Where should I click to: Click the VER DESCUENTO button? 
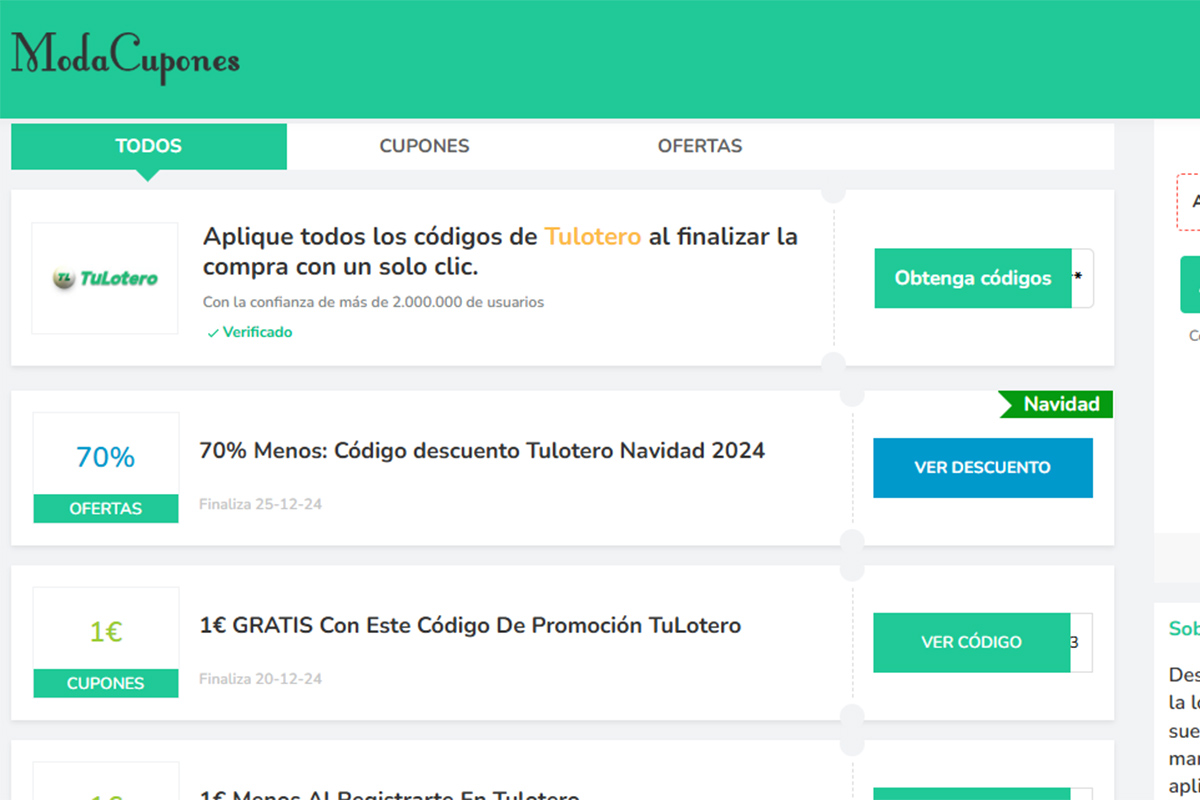[x=983, y=468]
